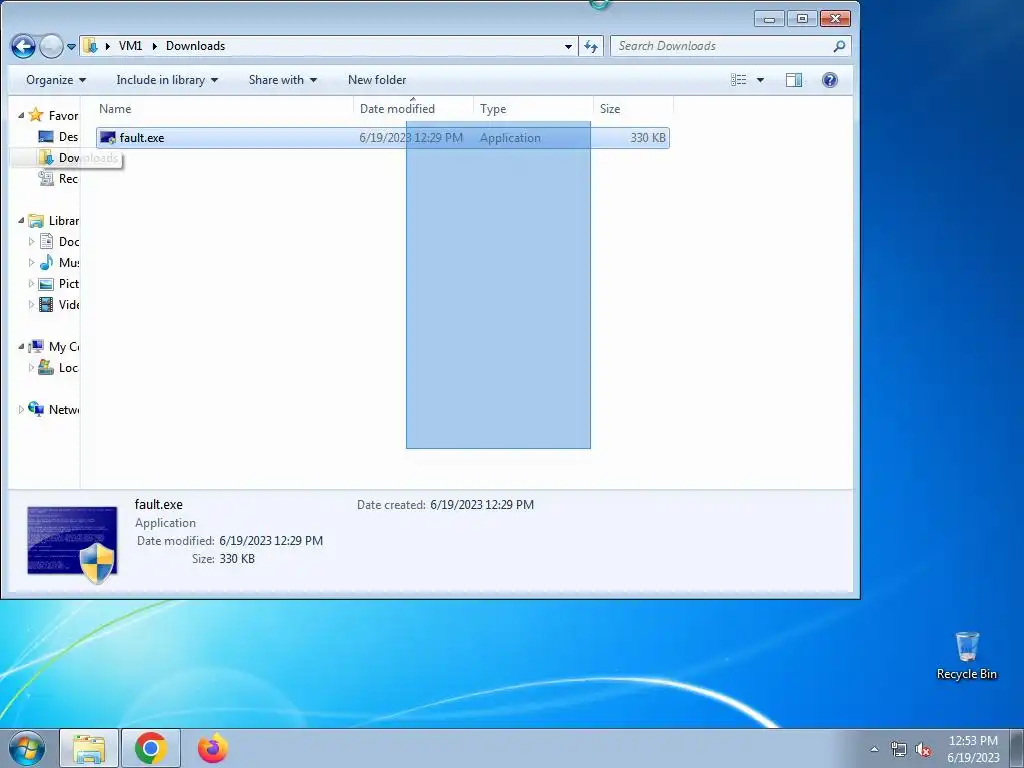Sort by the Date modified column
Screen dimensions: 1024x768
pyautogui.click(x=413, y=108)
